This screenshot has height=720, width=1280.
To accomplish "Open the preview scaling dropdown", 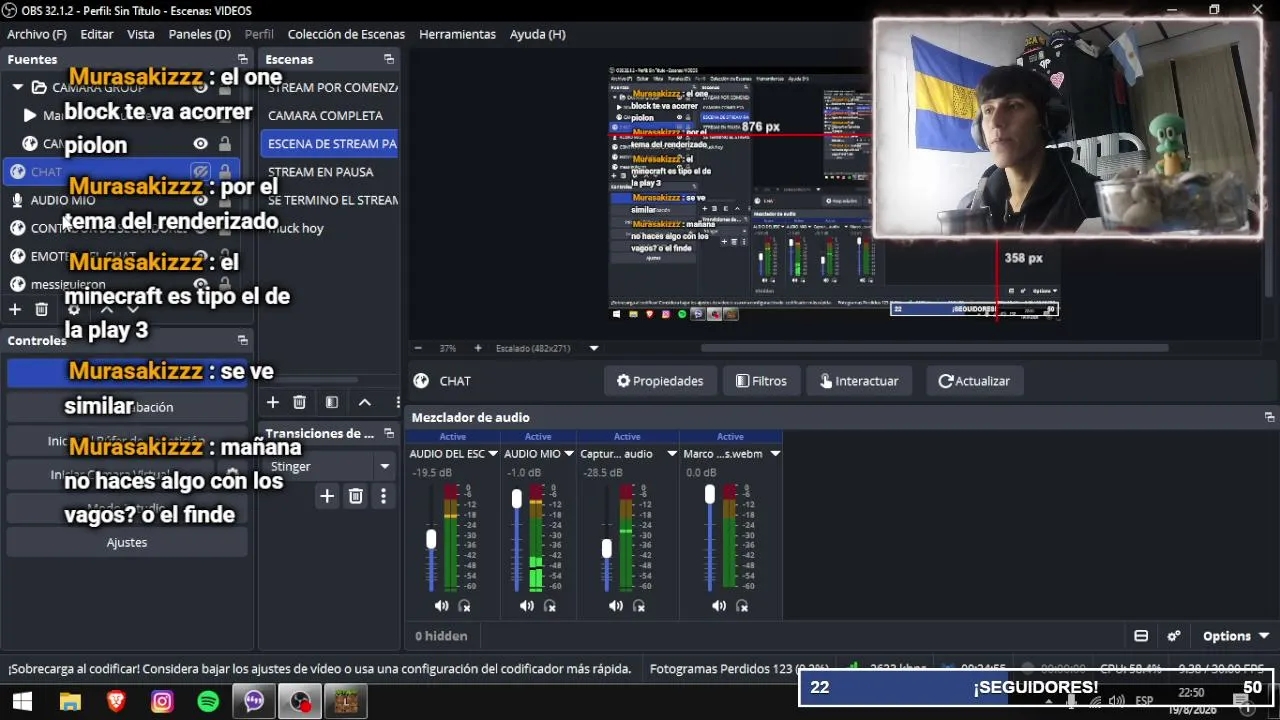I will click(x=594, y=348).
